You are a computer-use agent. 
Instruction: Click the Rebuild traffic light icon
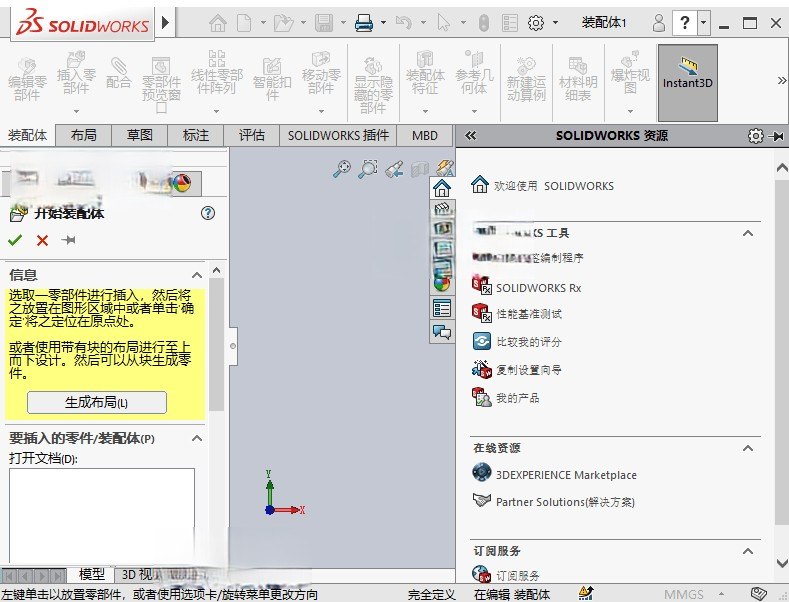coord(484,23)
